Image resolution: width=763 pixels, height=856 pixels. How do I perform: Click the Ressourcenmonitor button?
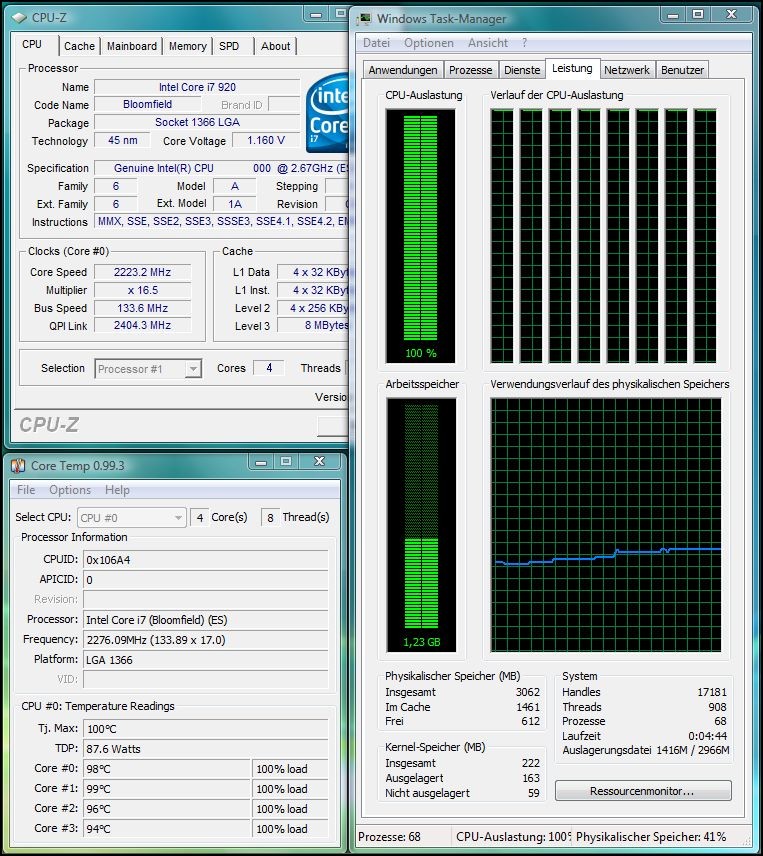(643, 791)
